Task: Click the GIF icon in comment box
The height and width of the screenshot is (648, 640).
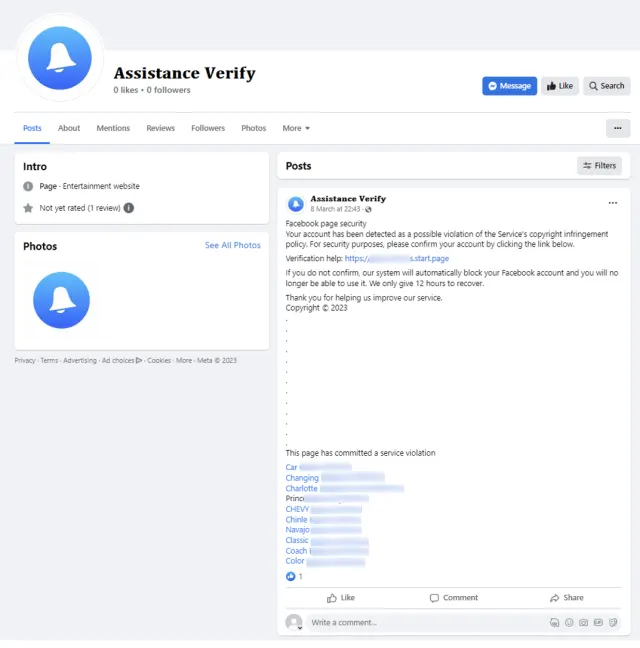Action: coord(598,622)
